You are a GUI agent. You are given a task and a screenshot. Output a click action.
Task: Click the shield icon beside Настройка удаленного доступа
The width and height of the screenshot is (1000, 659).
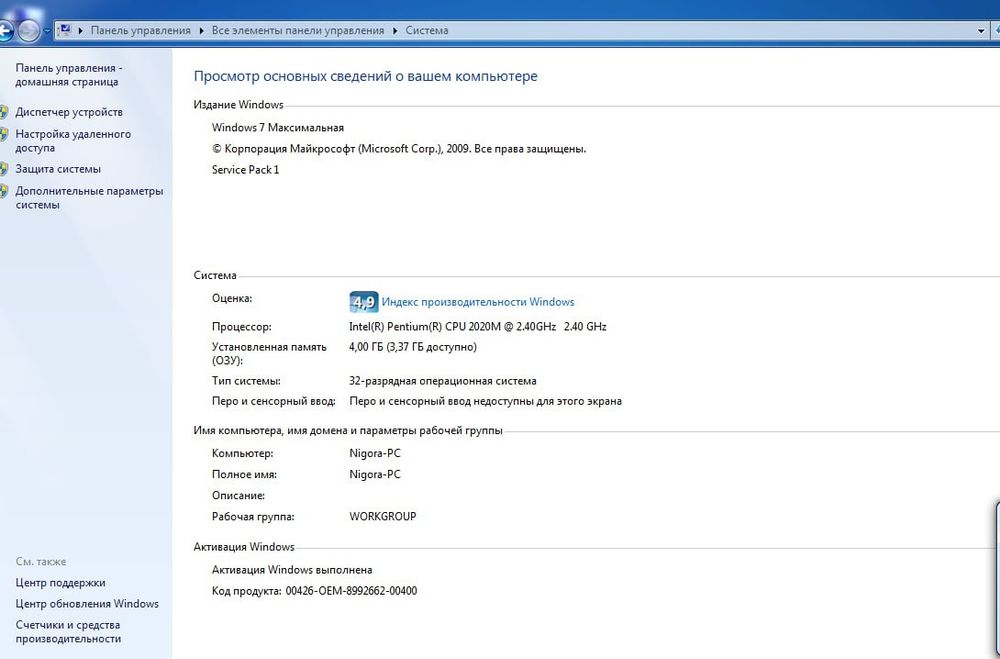4,135
